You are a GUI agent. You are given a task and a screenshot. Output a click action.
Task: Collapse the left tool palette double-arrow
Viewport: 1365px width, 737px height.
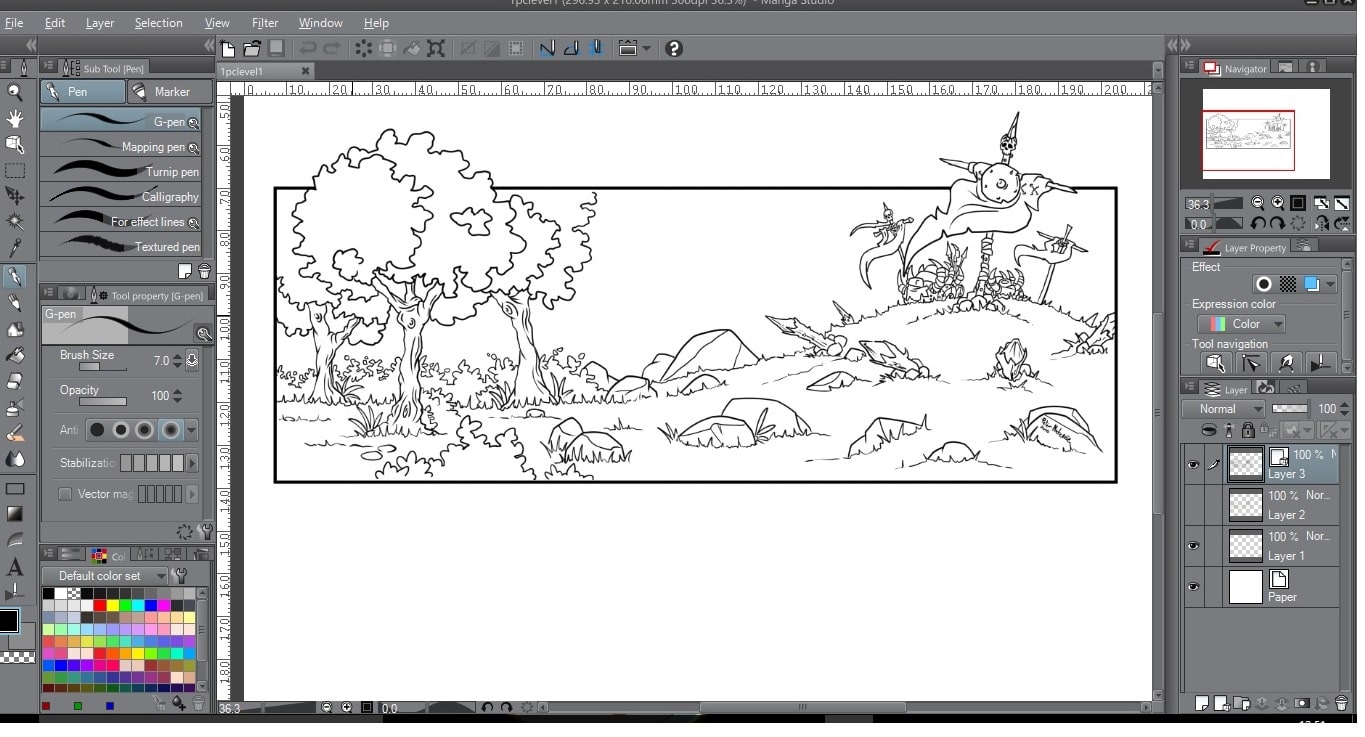click(30, 45)
